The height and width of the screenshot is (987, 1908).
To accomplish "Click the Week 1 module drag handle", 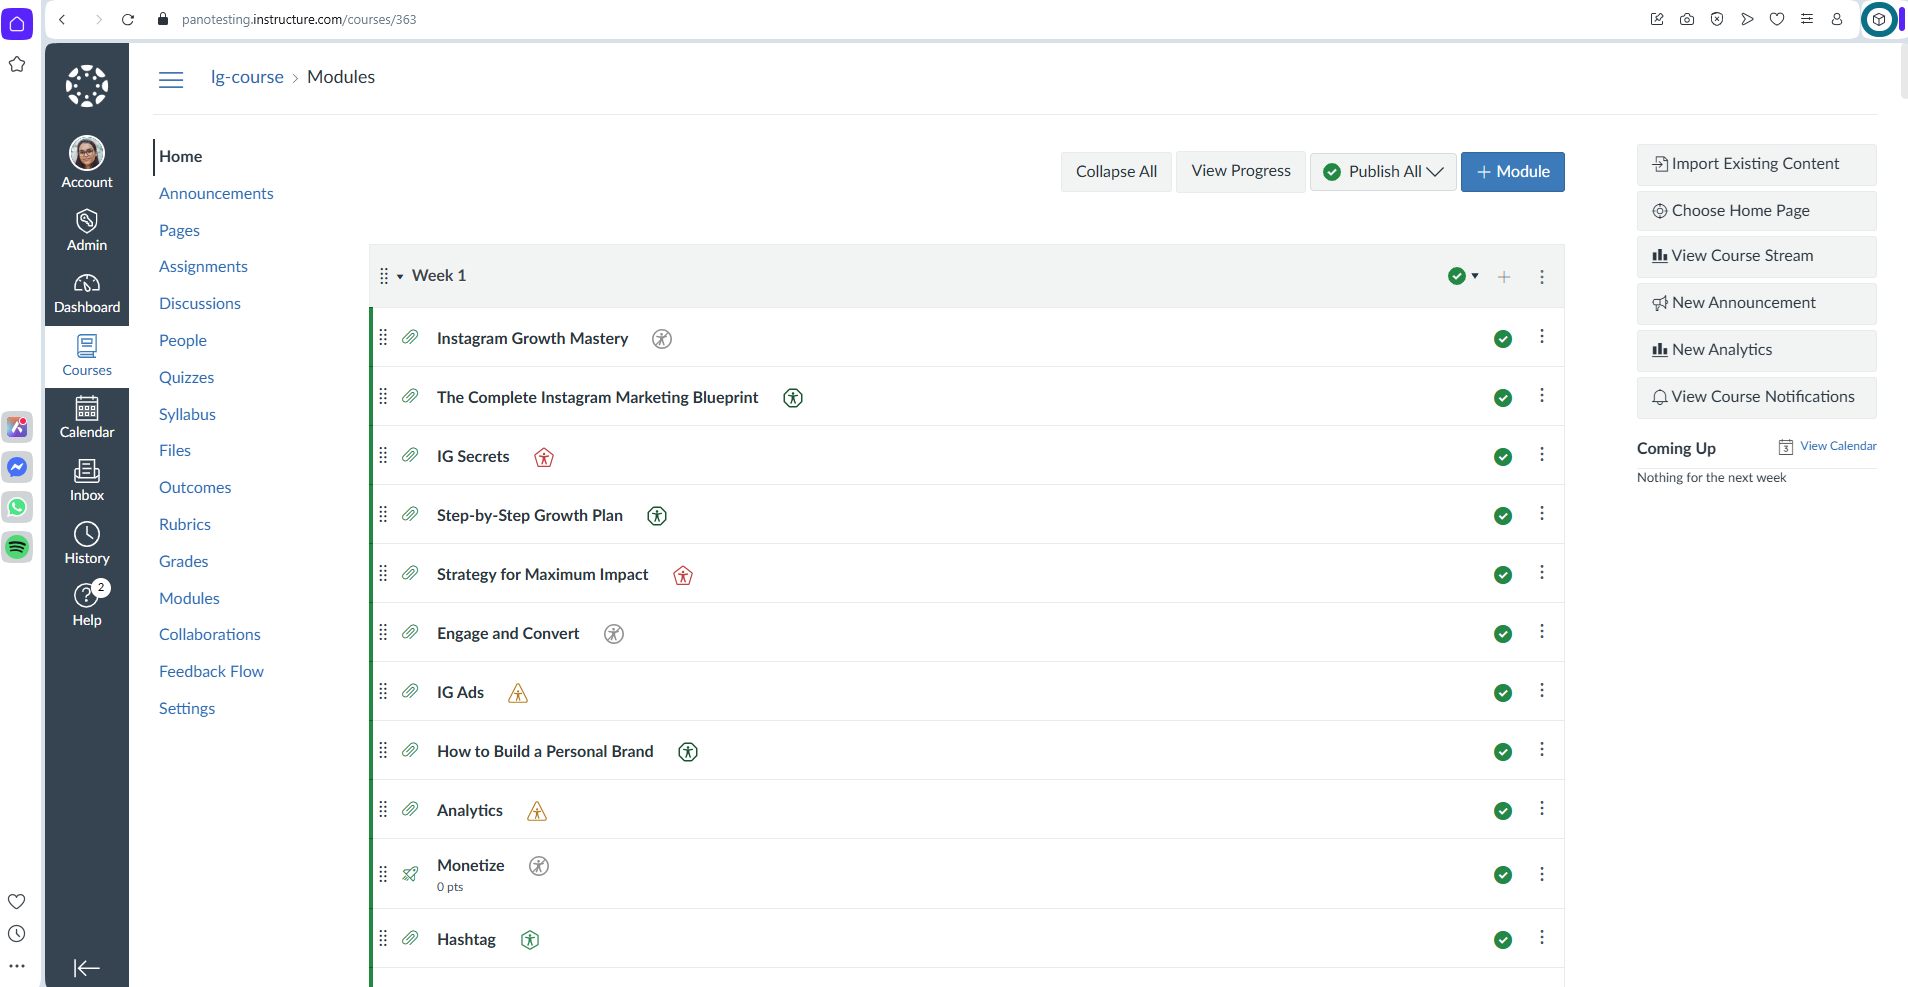I will pyautogui.click(x=384, y=277).
